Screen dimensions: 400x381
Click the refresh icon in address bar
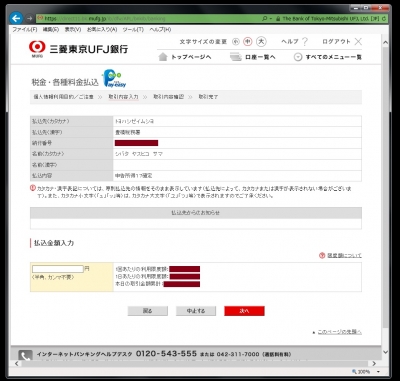(x=385, y=19)
